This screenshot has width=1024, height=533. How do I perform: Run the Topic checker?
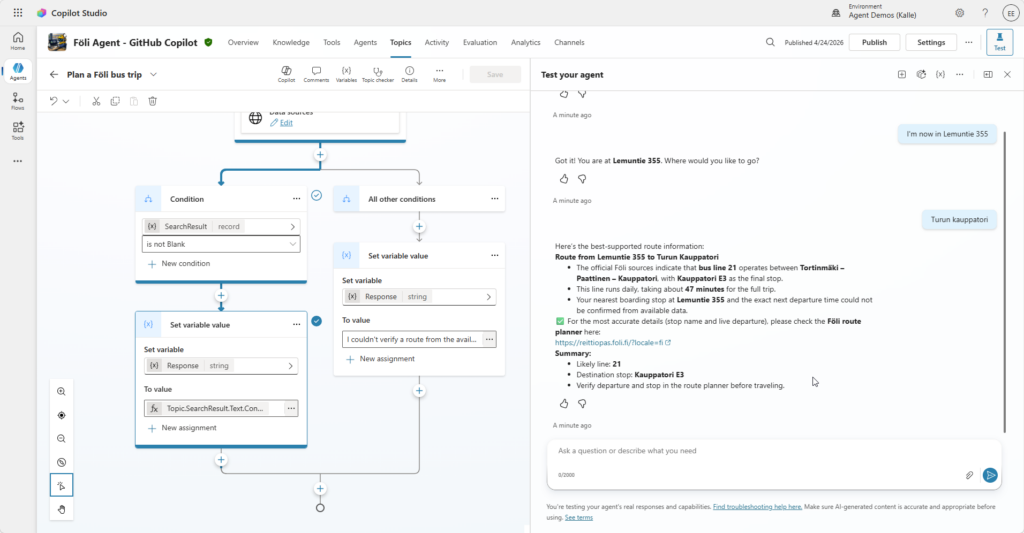tap(377, 74)
